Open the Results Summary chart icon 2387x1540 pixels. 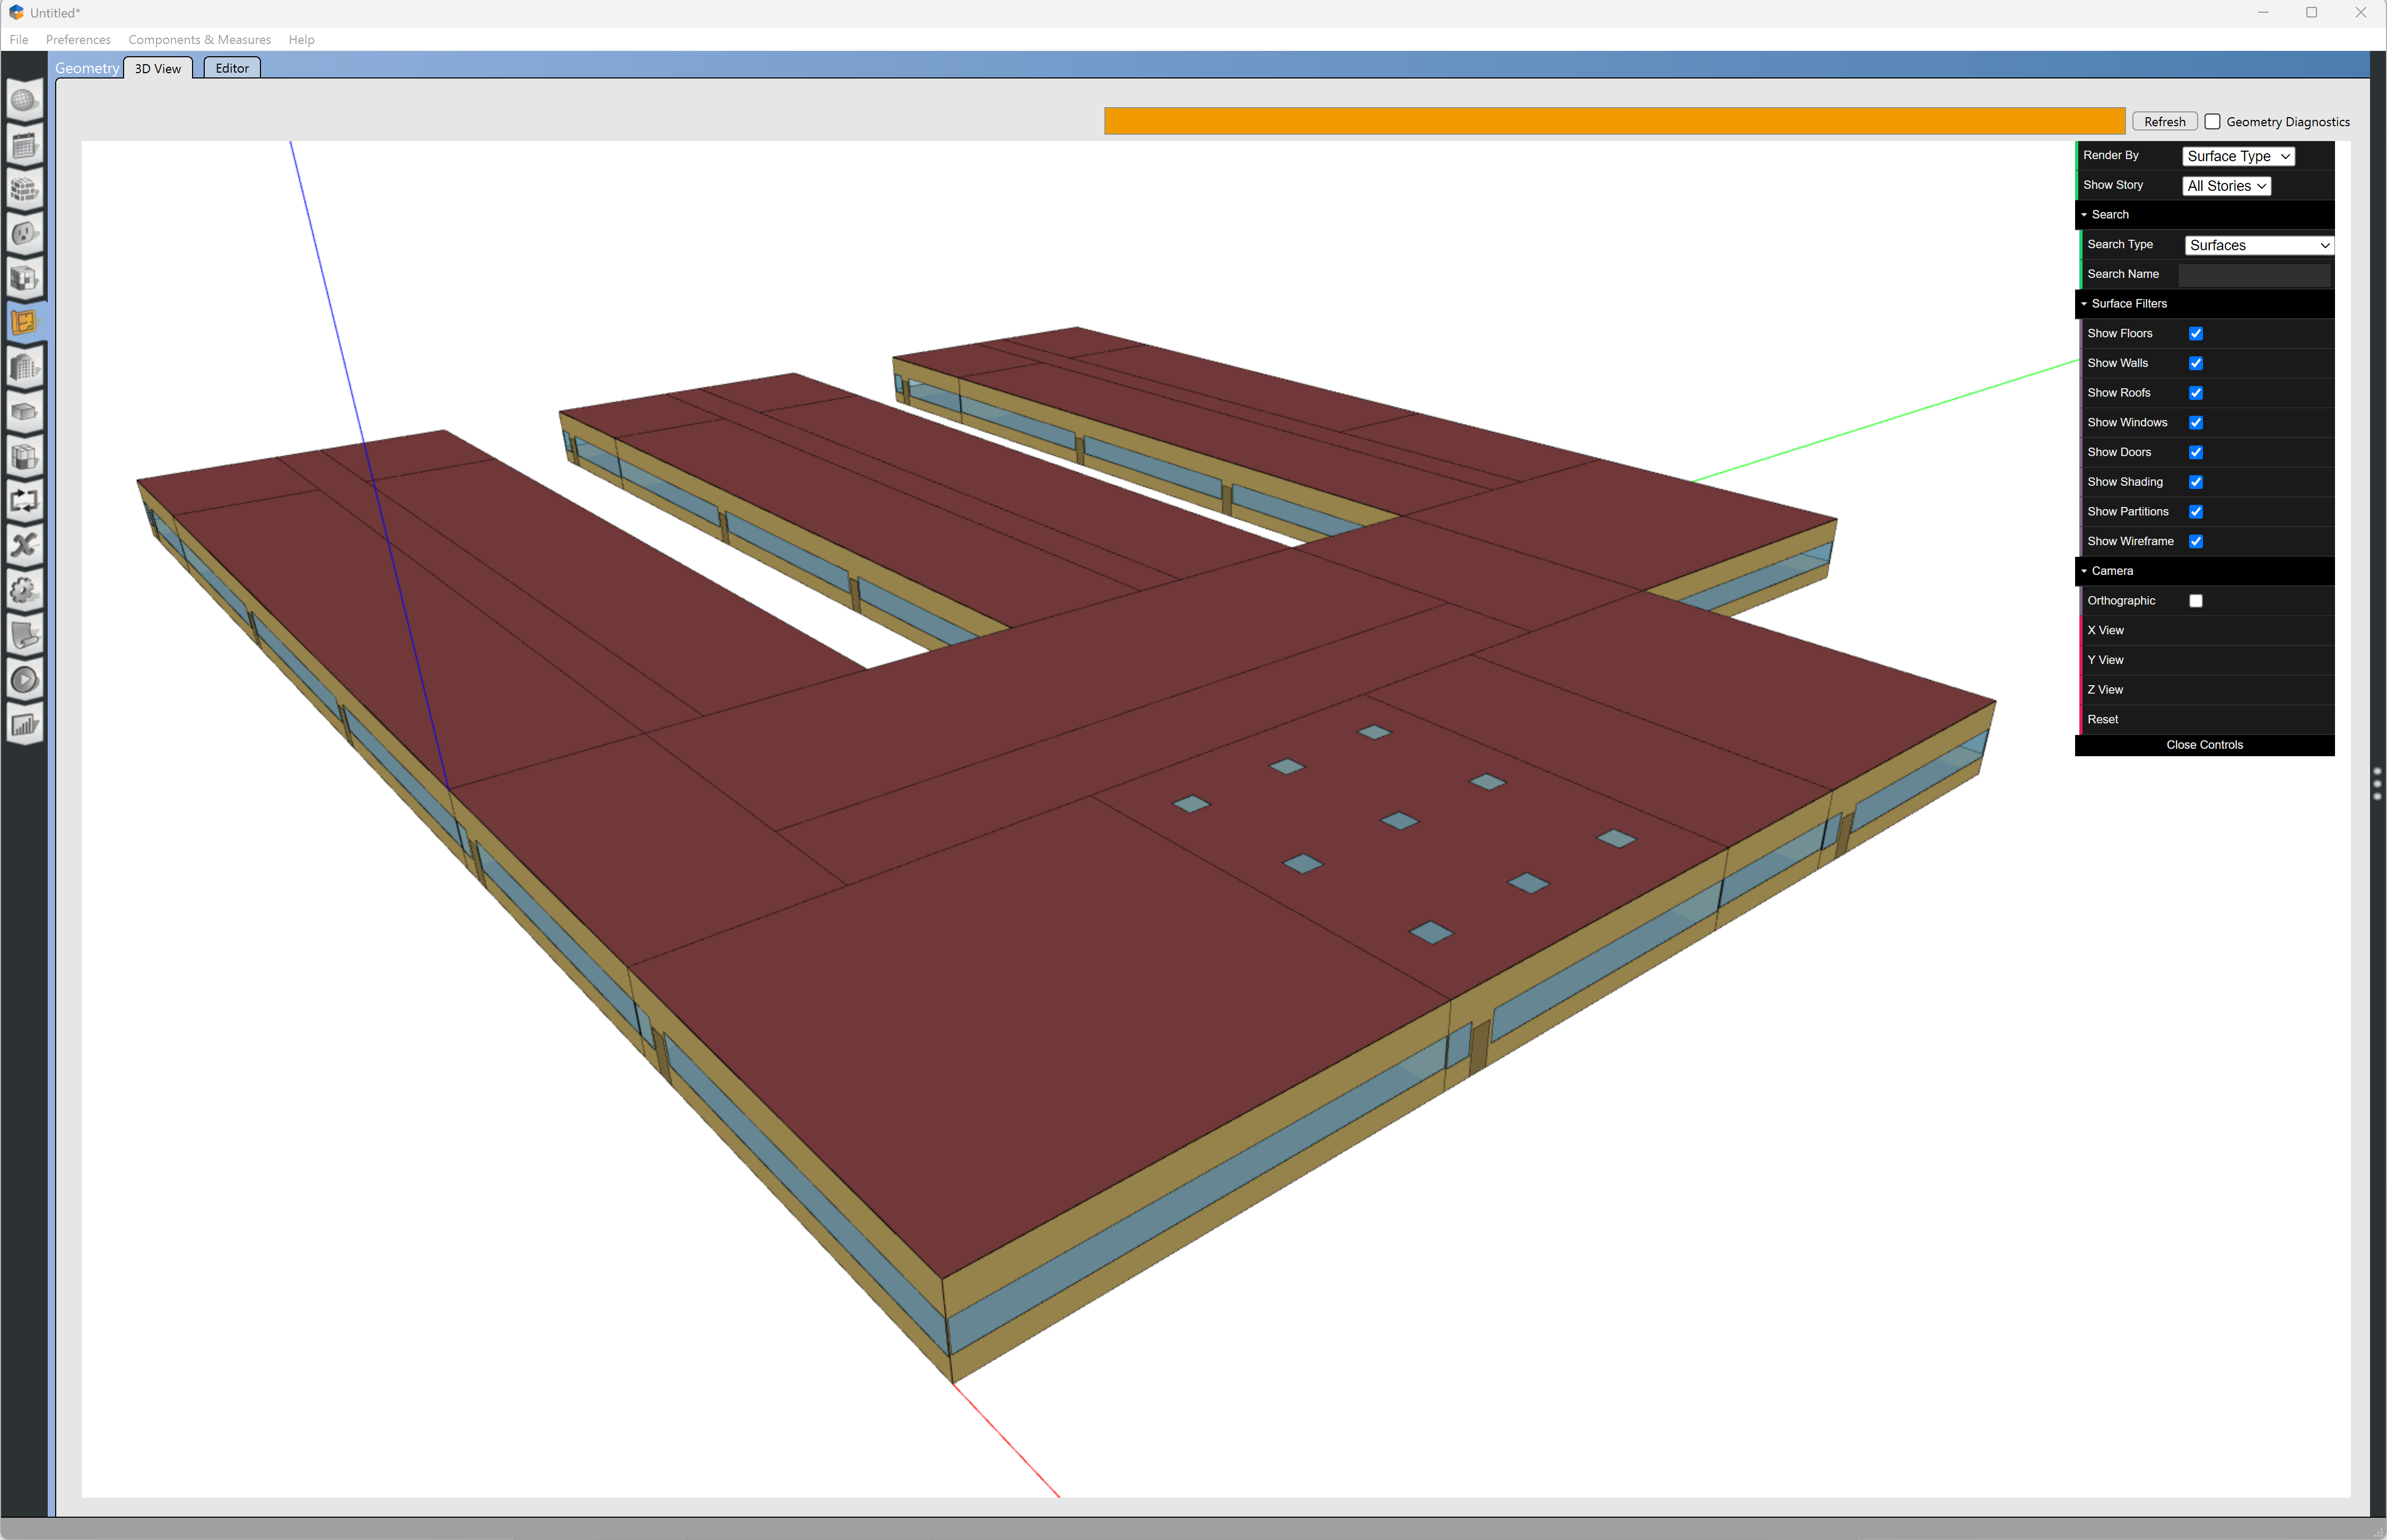(x=24, y=725)
